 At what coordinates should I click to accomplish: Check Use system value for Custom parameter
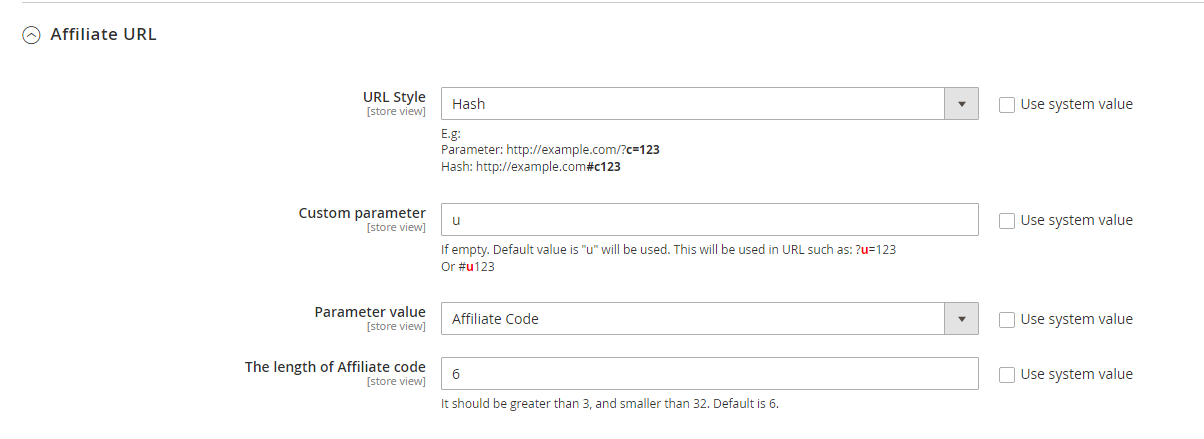point(1007,220)
